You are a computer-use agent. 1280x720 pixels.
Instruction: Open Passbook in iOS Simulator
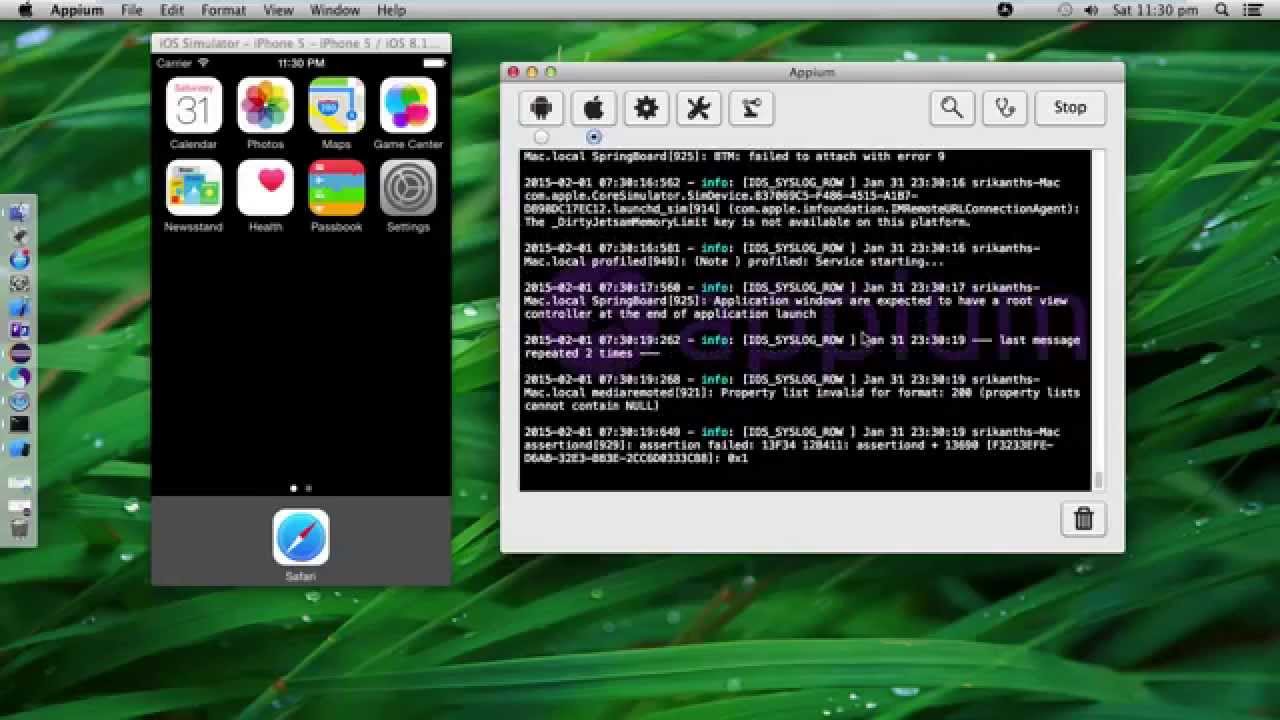pyautogui.click(x=337, y=196)
